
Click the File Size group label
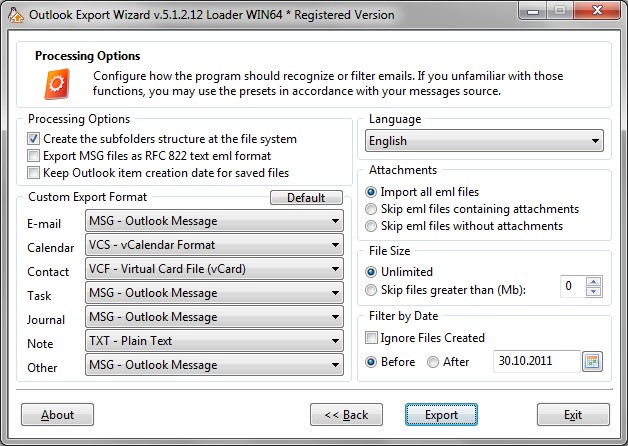(389, 251)
